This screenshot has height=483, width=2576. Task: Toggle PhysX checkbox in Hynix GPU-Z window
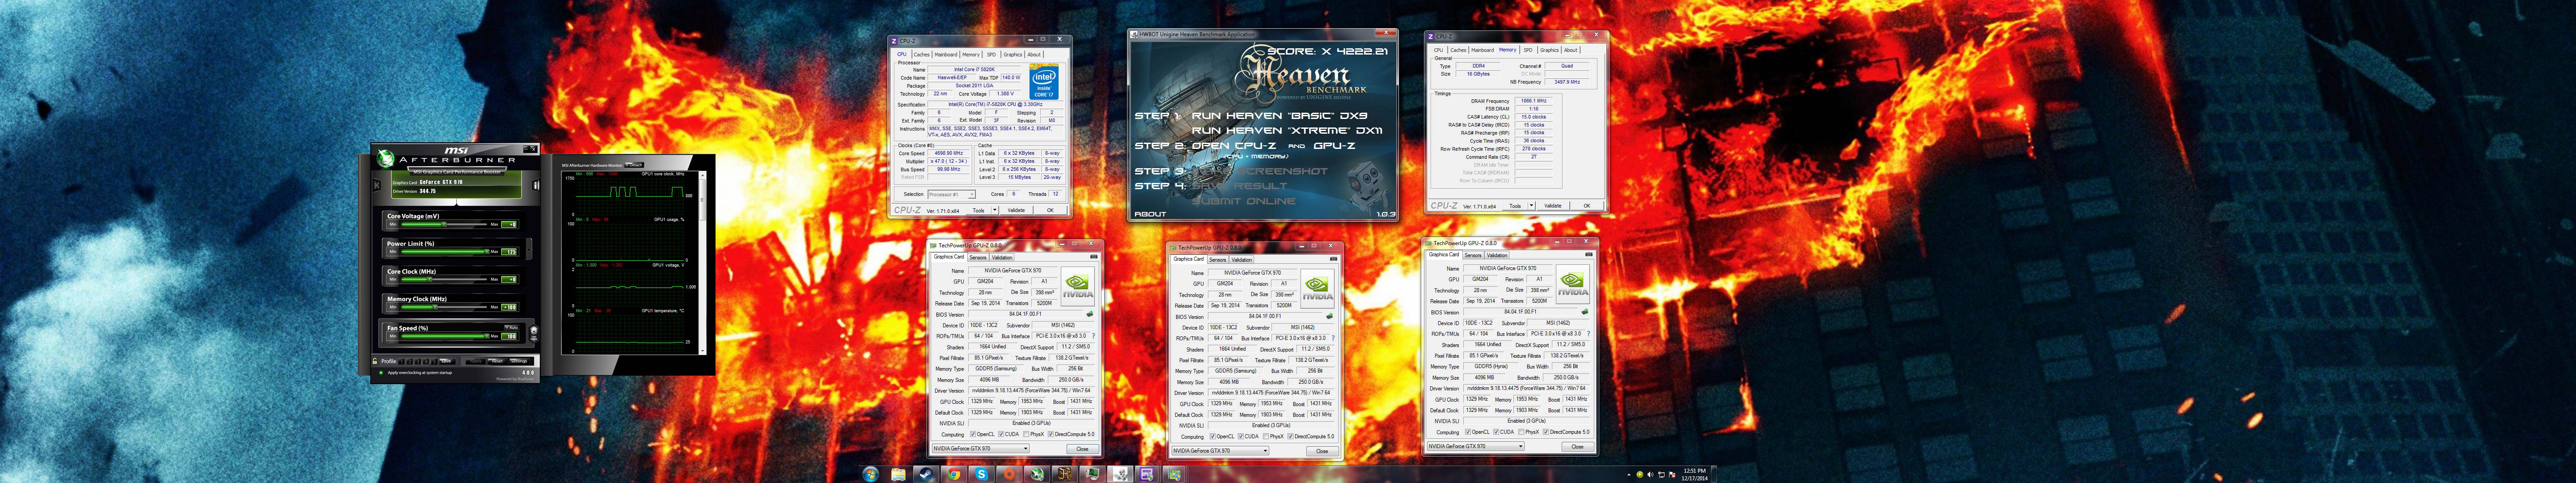[x=1521, y=432]
